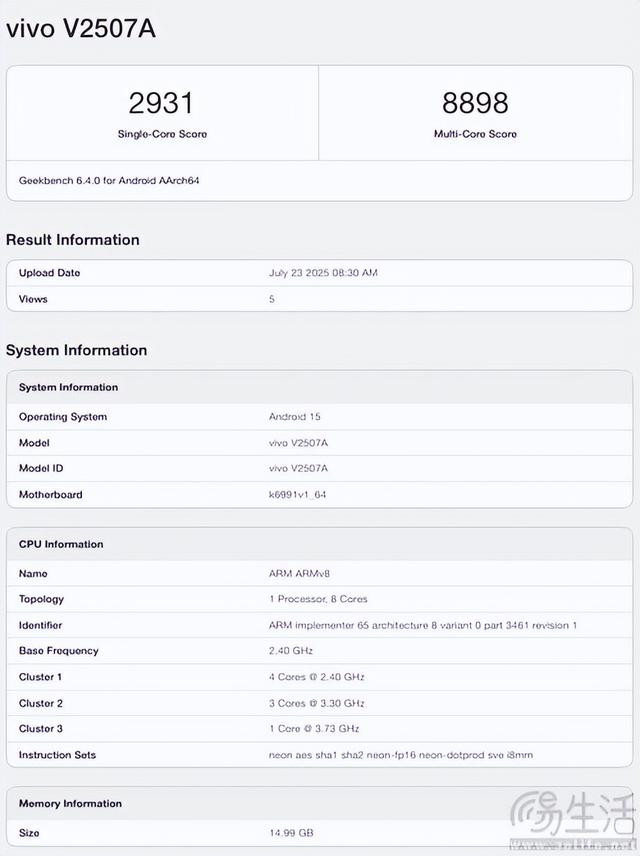Click the Multi-Core Score label
Viewport: 640px width, 856px height.
point(475,134)
